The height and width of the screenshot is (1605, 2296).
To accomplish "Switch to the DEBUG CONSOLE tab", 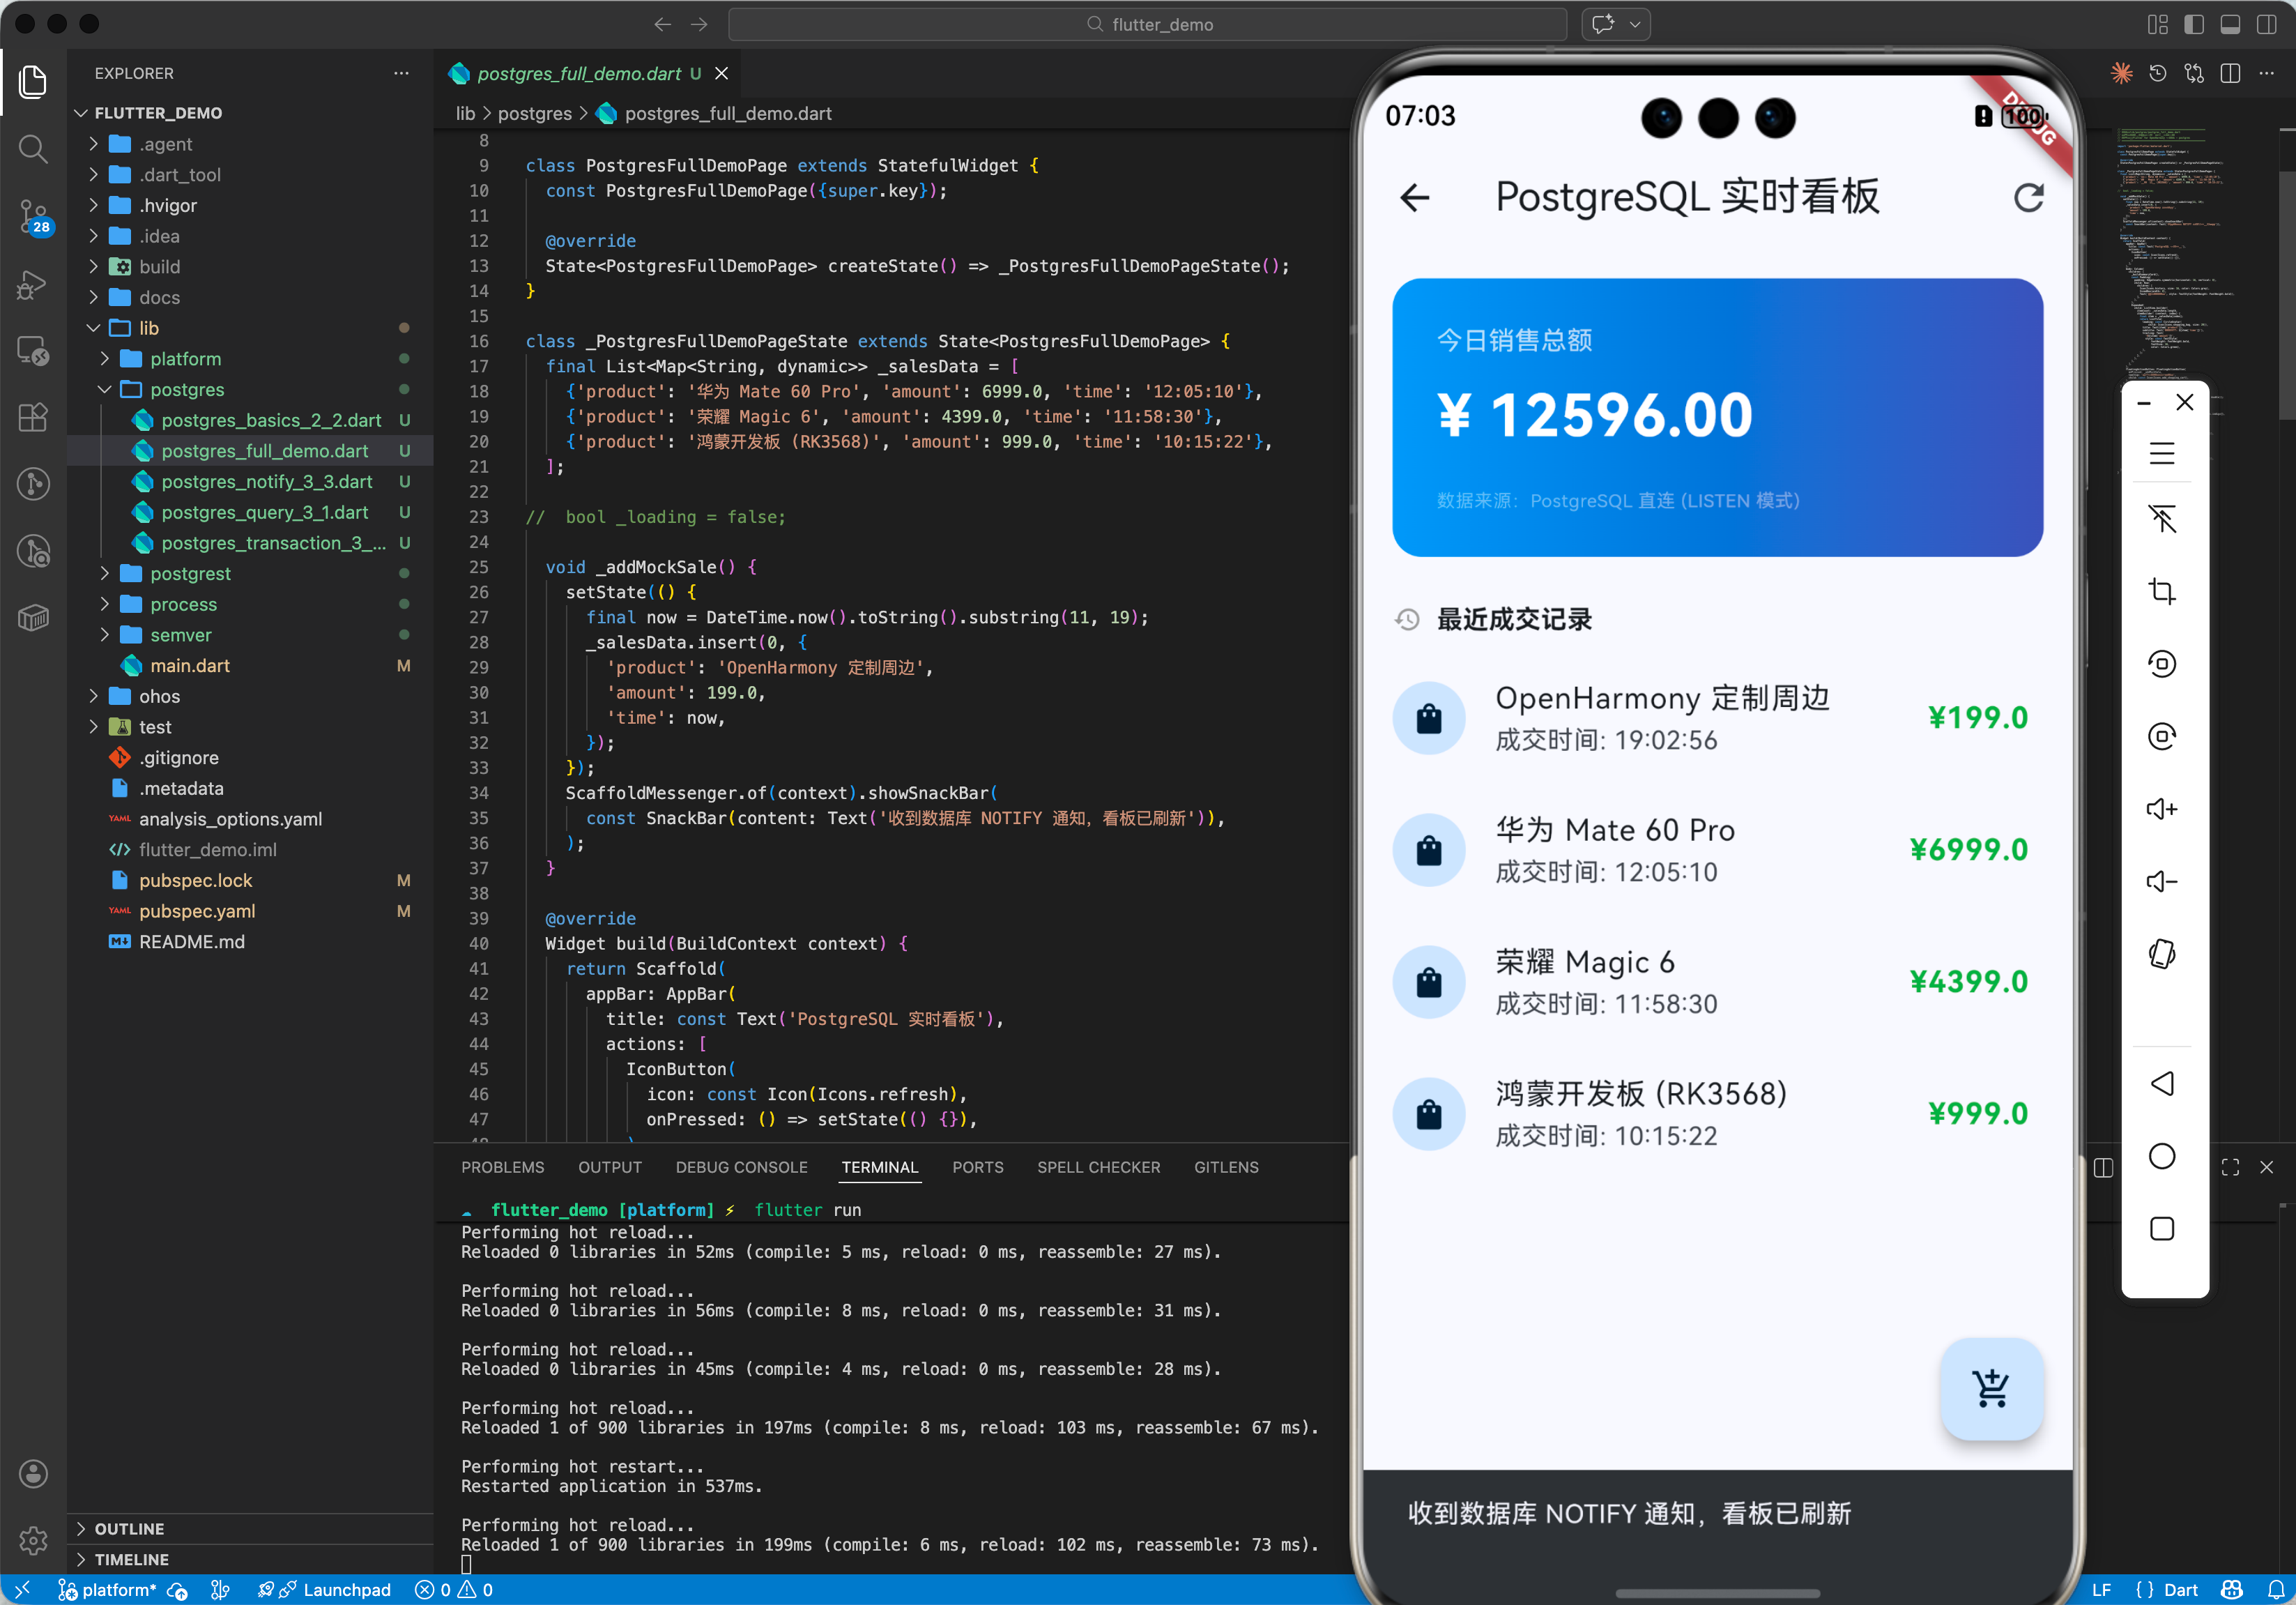I will (741, 1167).
